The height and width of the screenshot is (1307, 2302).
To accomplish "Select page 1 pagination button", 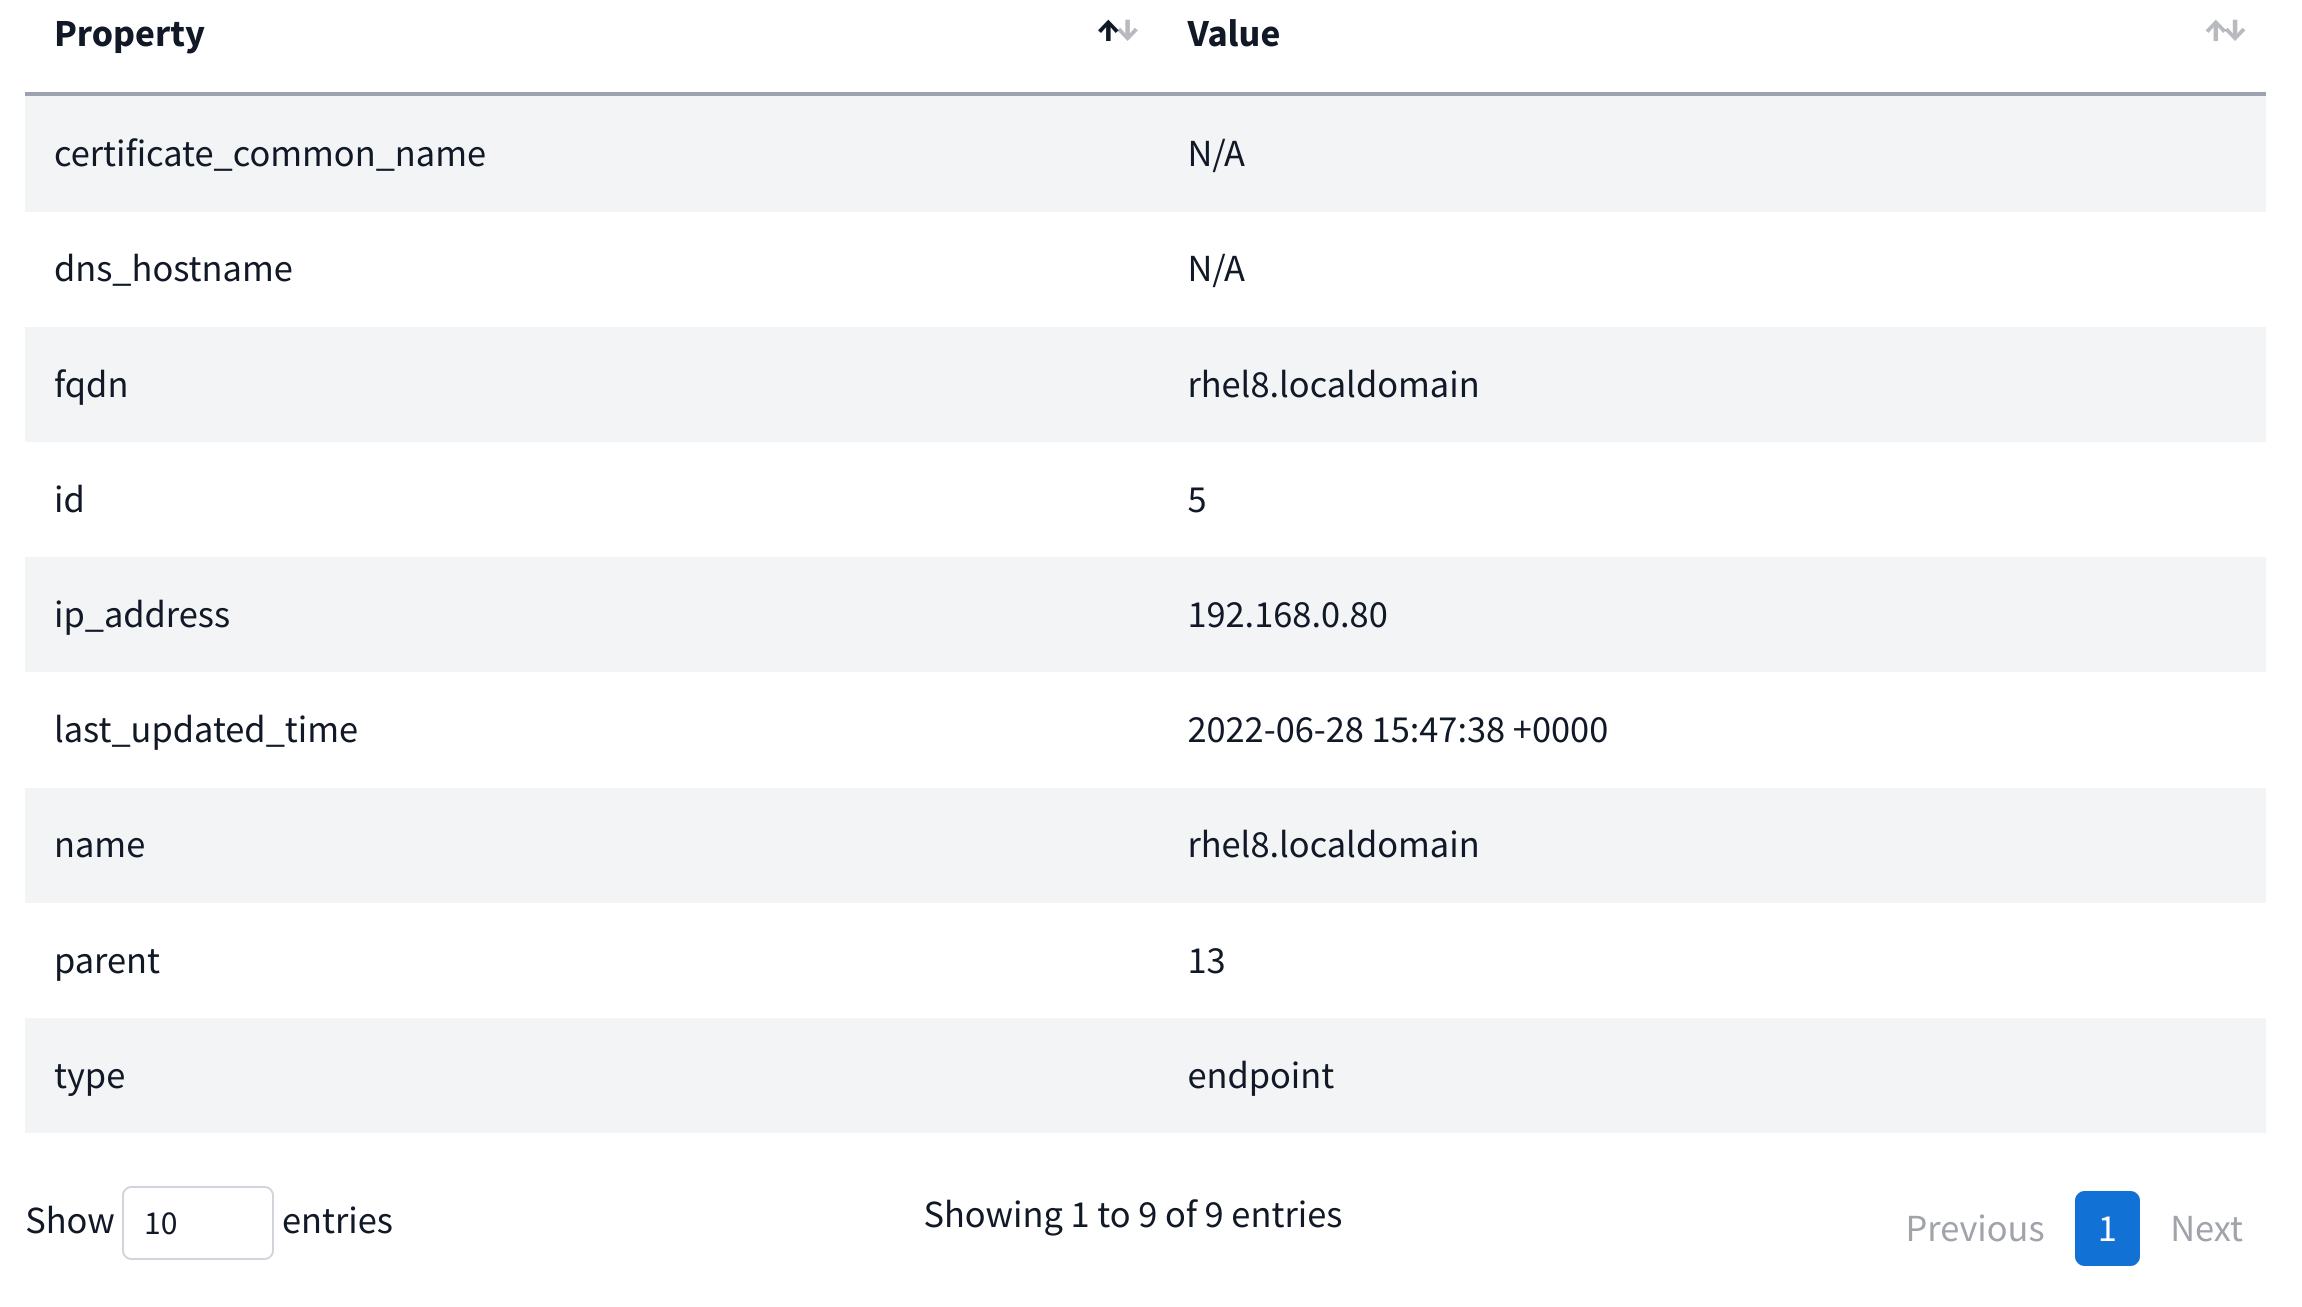I will coord(2106,1228).
